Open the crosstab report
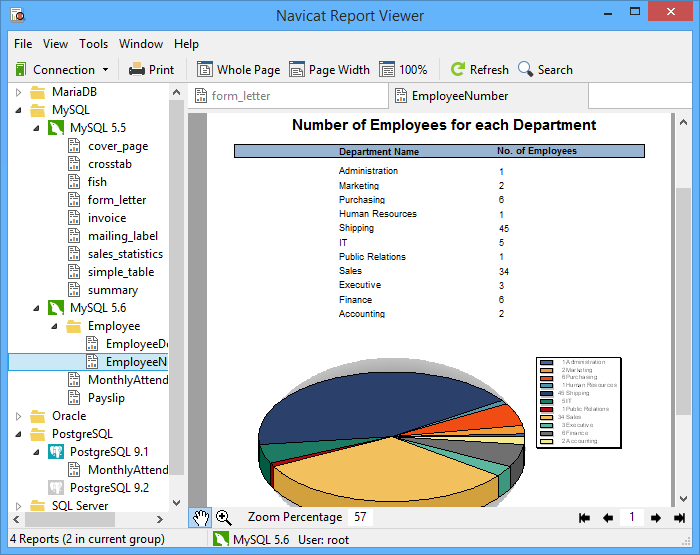This screenshot has height=555, width=700. click(x=110, y=164)
